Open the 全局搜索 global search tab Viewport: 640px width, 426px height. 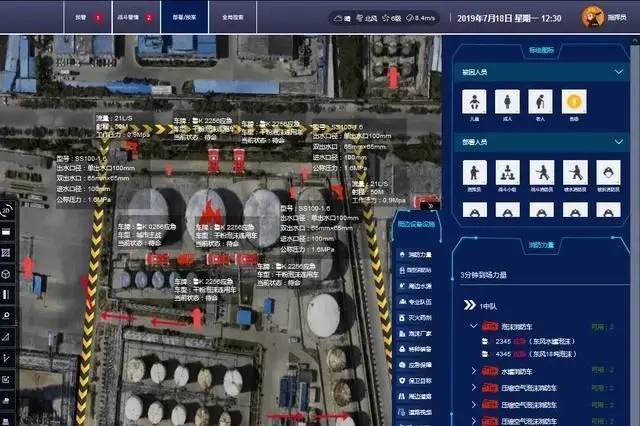233,17
